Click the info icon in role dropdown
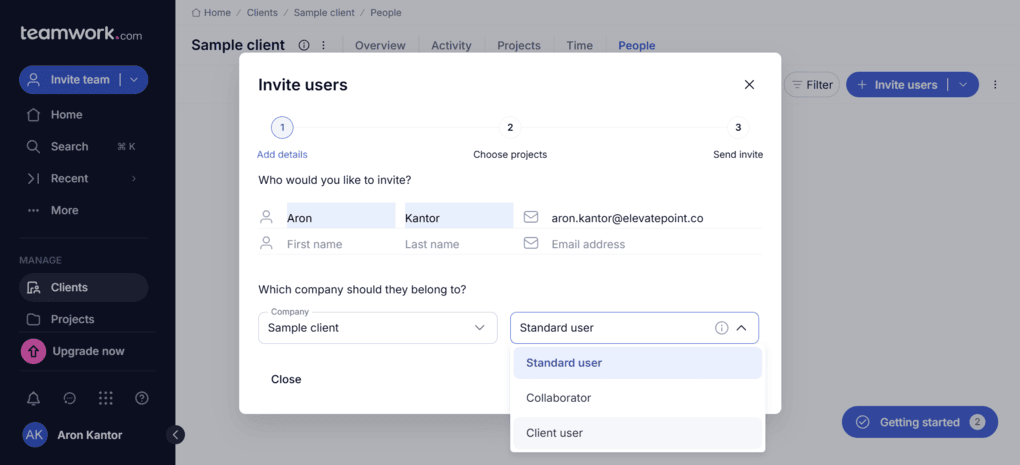1020x465 pixels. click(x=721, y=328)
